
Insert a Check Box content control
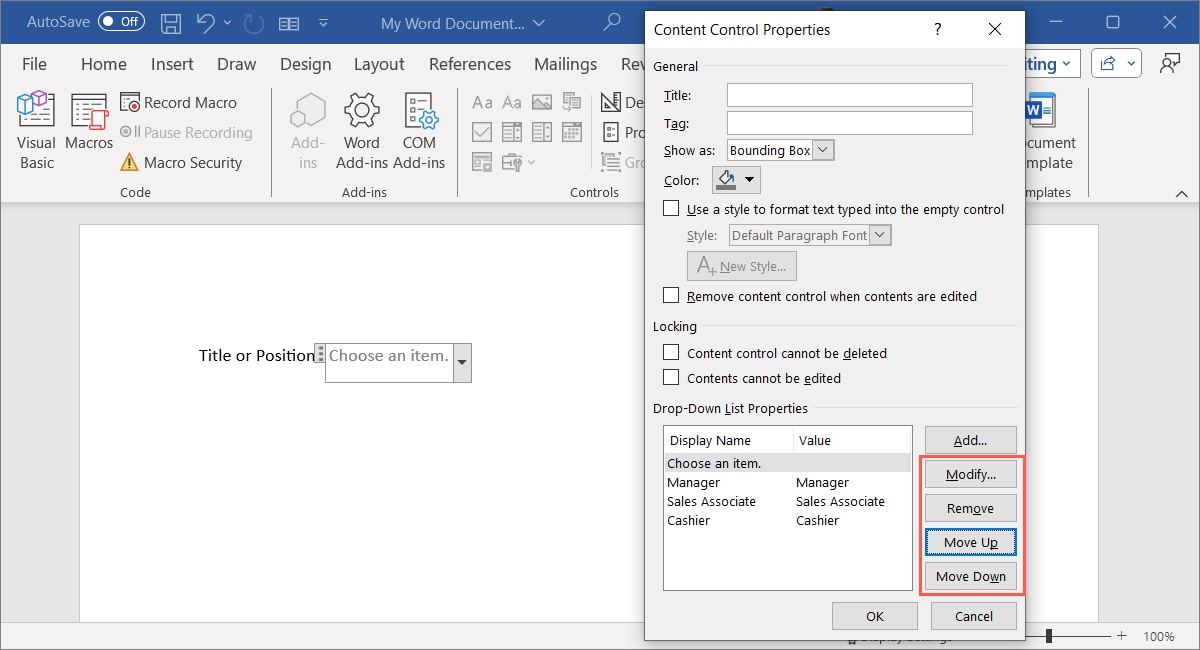click(482, 132)
